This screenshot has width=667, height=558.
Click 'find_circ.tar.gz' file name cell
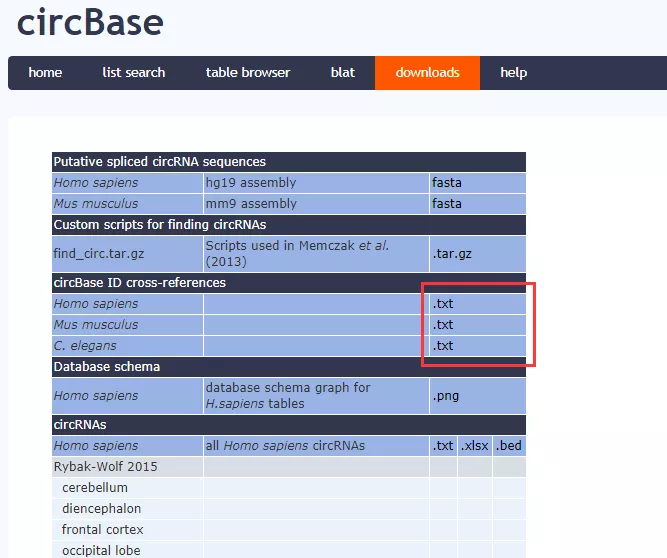tap(127, 254)
